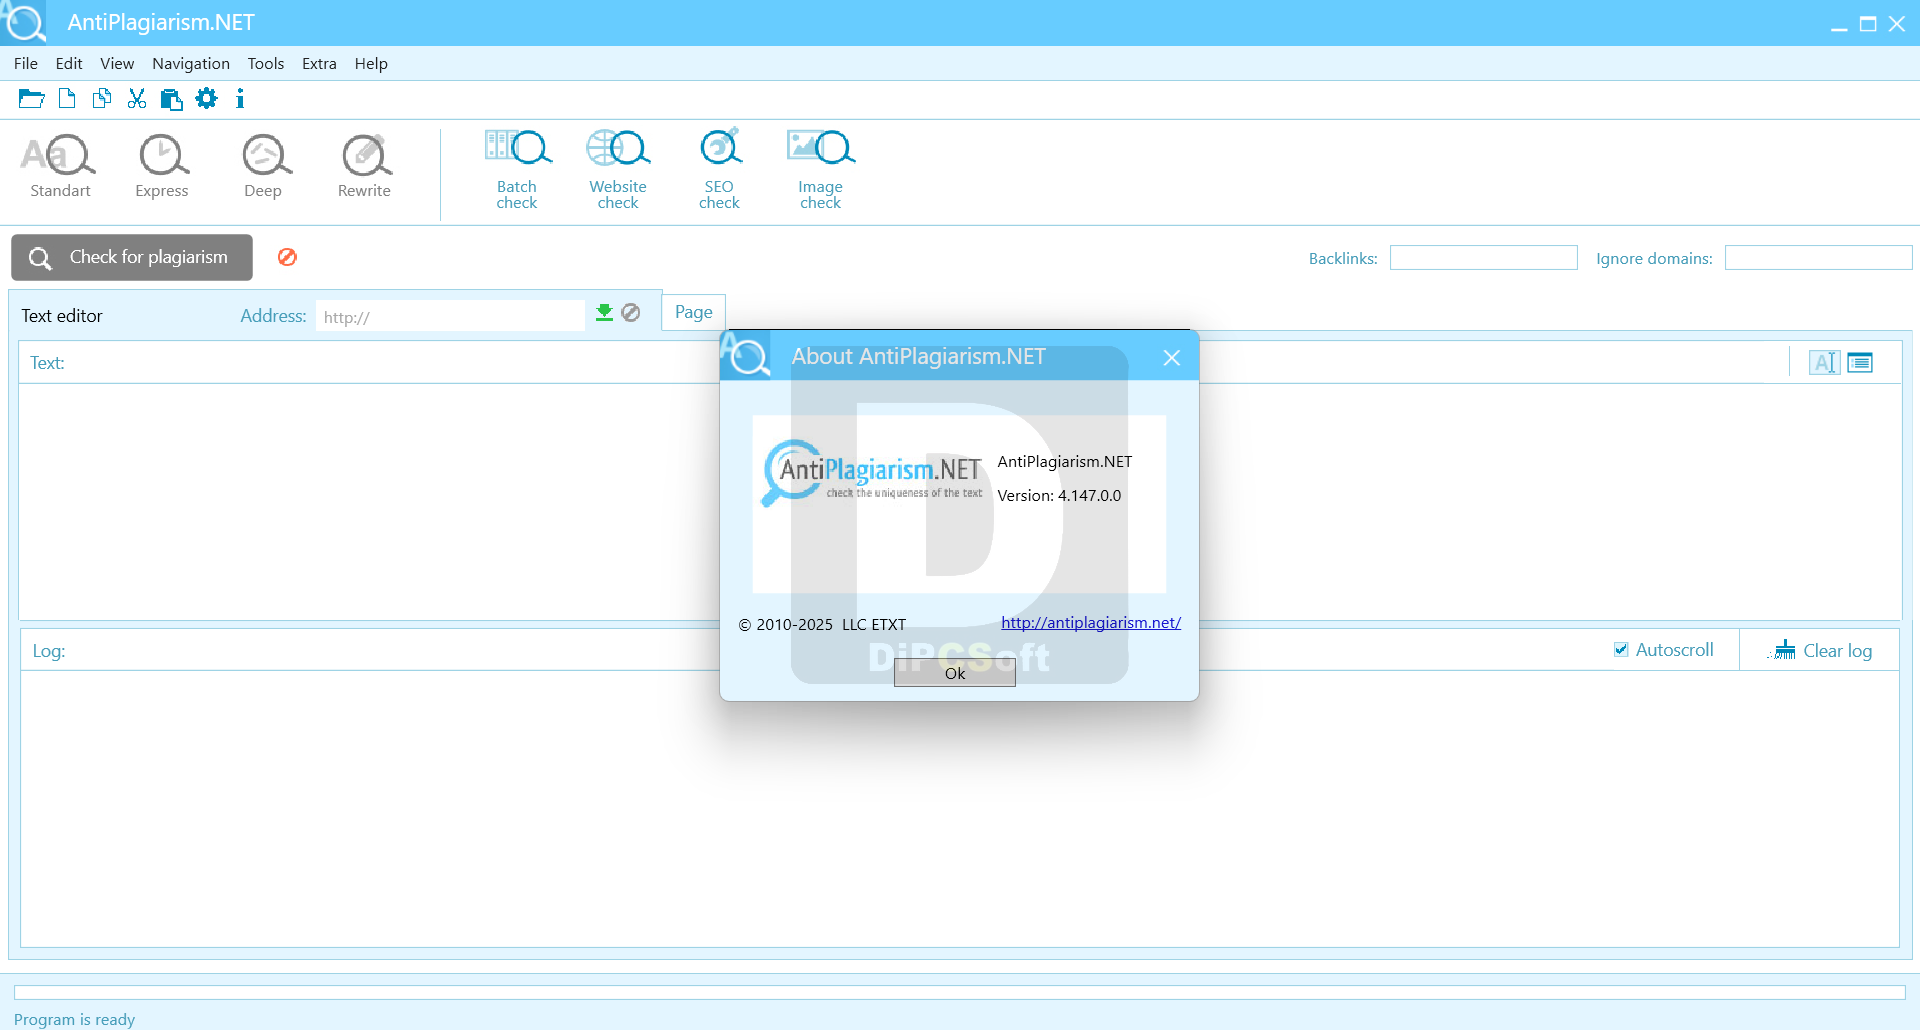This screenshot has height=1030, width=1920.
Task: Select the Standart check mode
Action: pos(59,167)
